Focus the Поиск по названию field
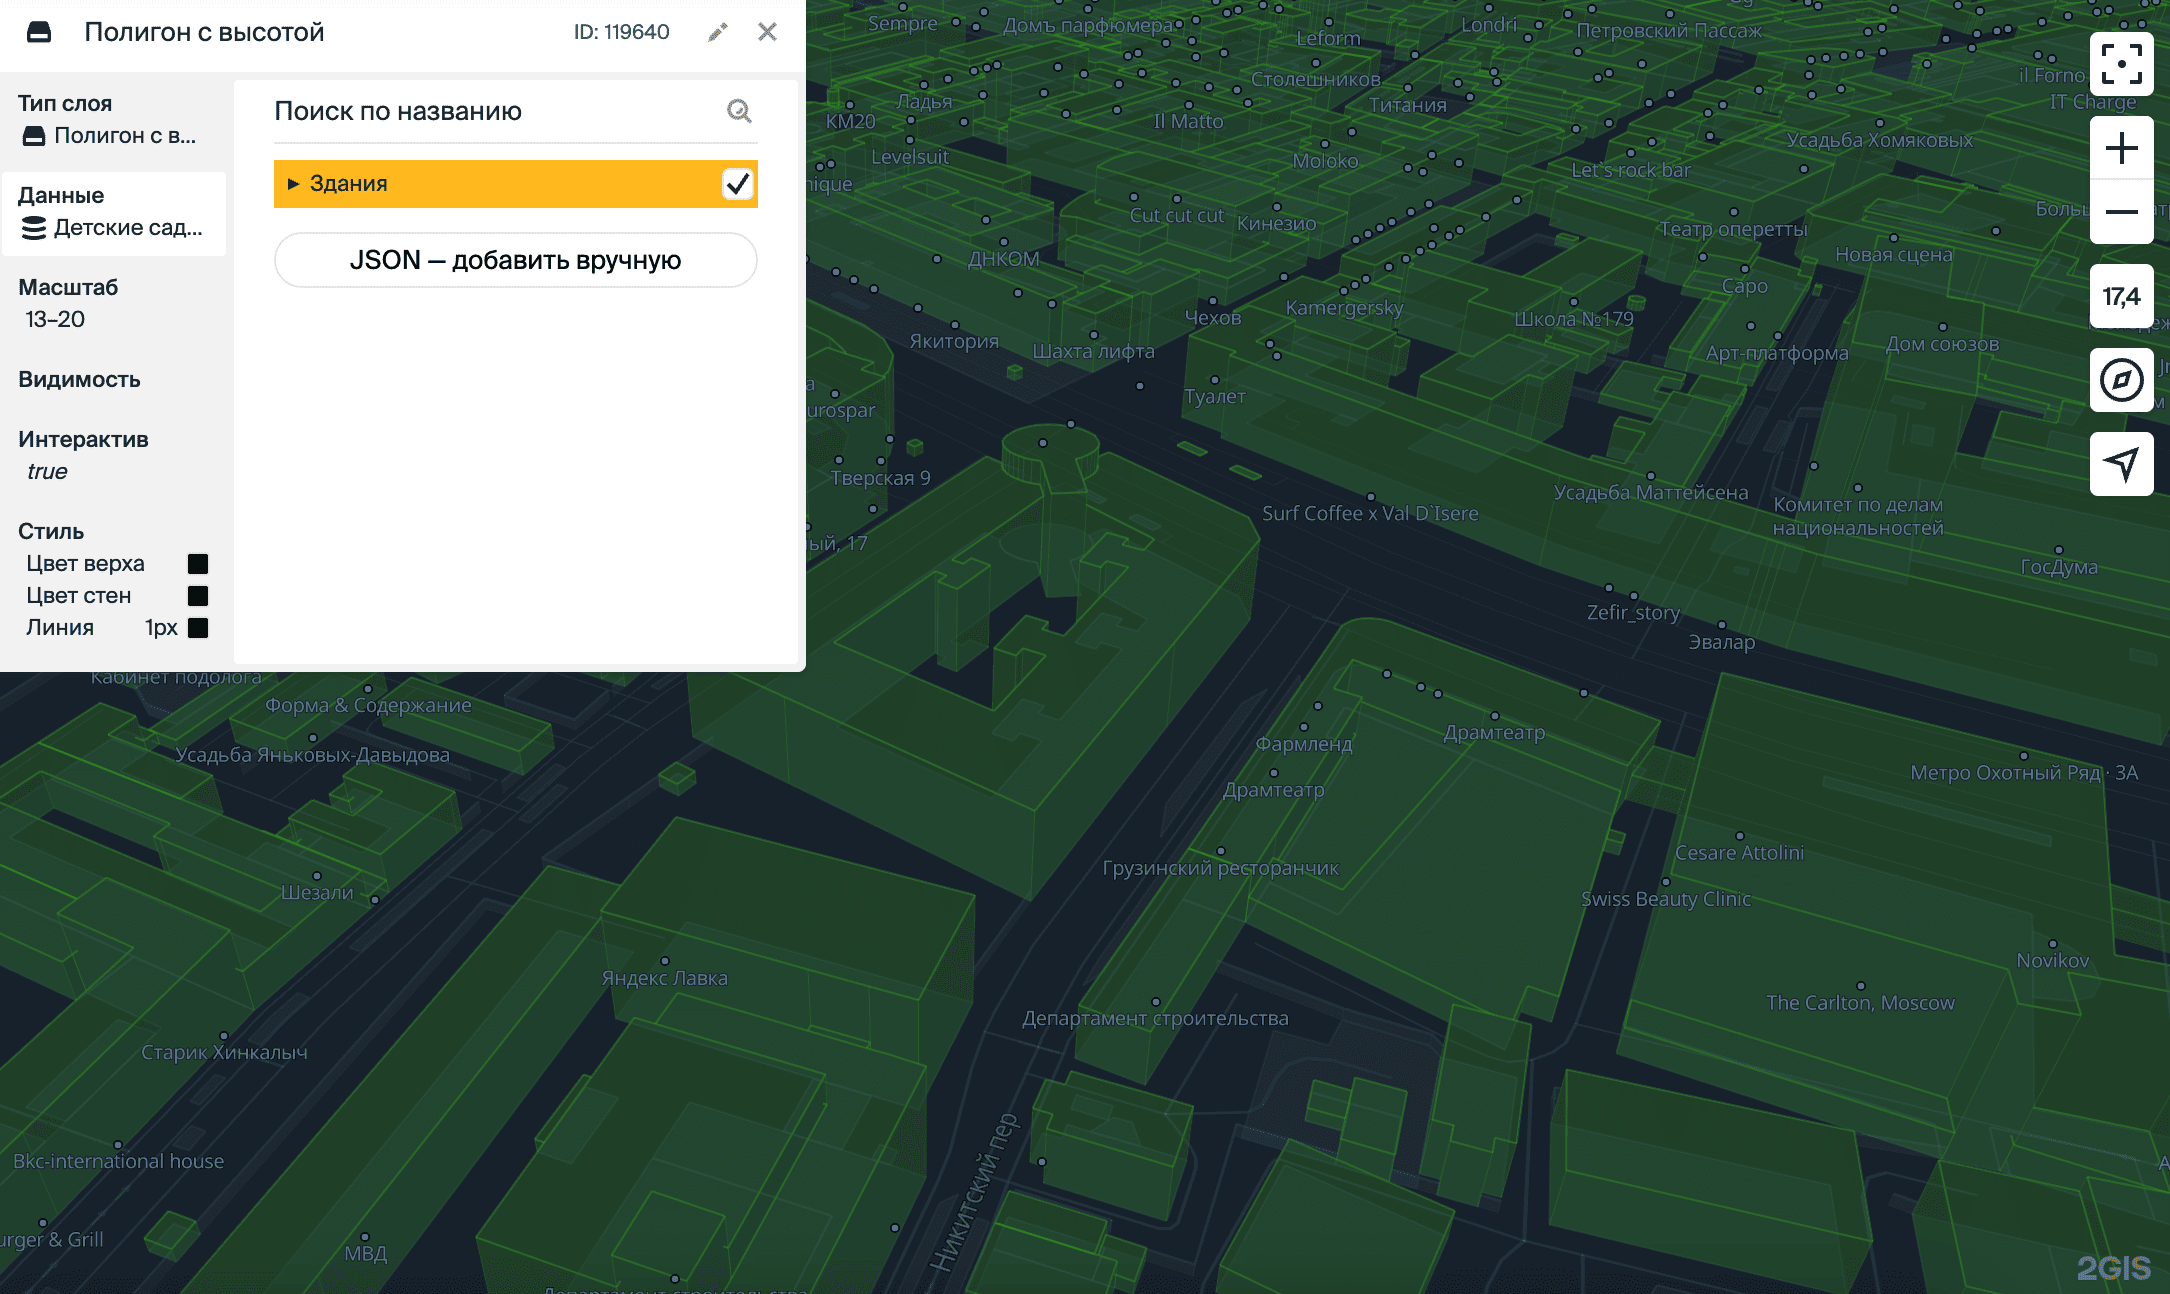Screen dimensions: 2170x1294 point(495,111)
